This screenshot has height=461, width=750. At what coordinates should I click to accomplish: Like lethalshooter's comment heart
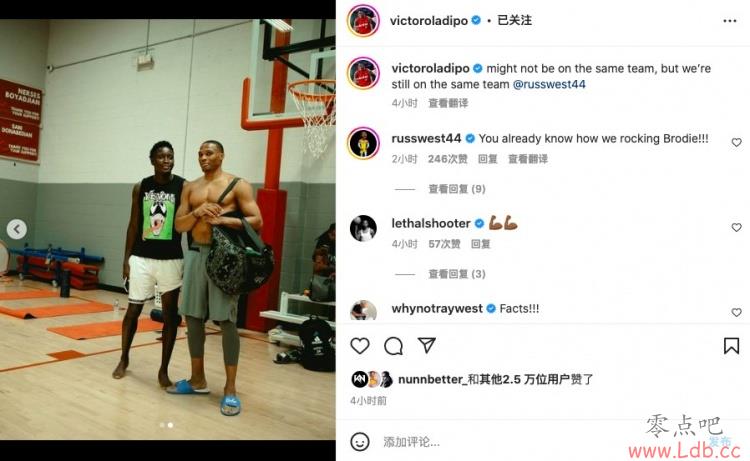click(x=737, y=228)
